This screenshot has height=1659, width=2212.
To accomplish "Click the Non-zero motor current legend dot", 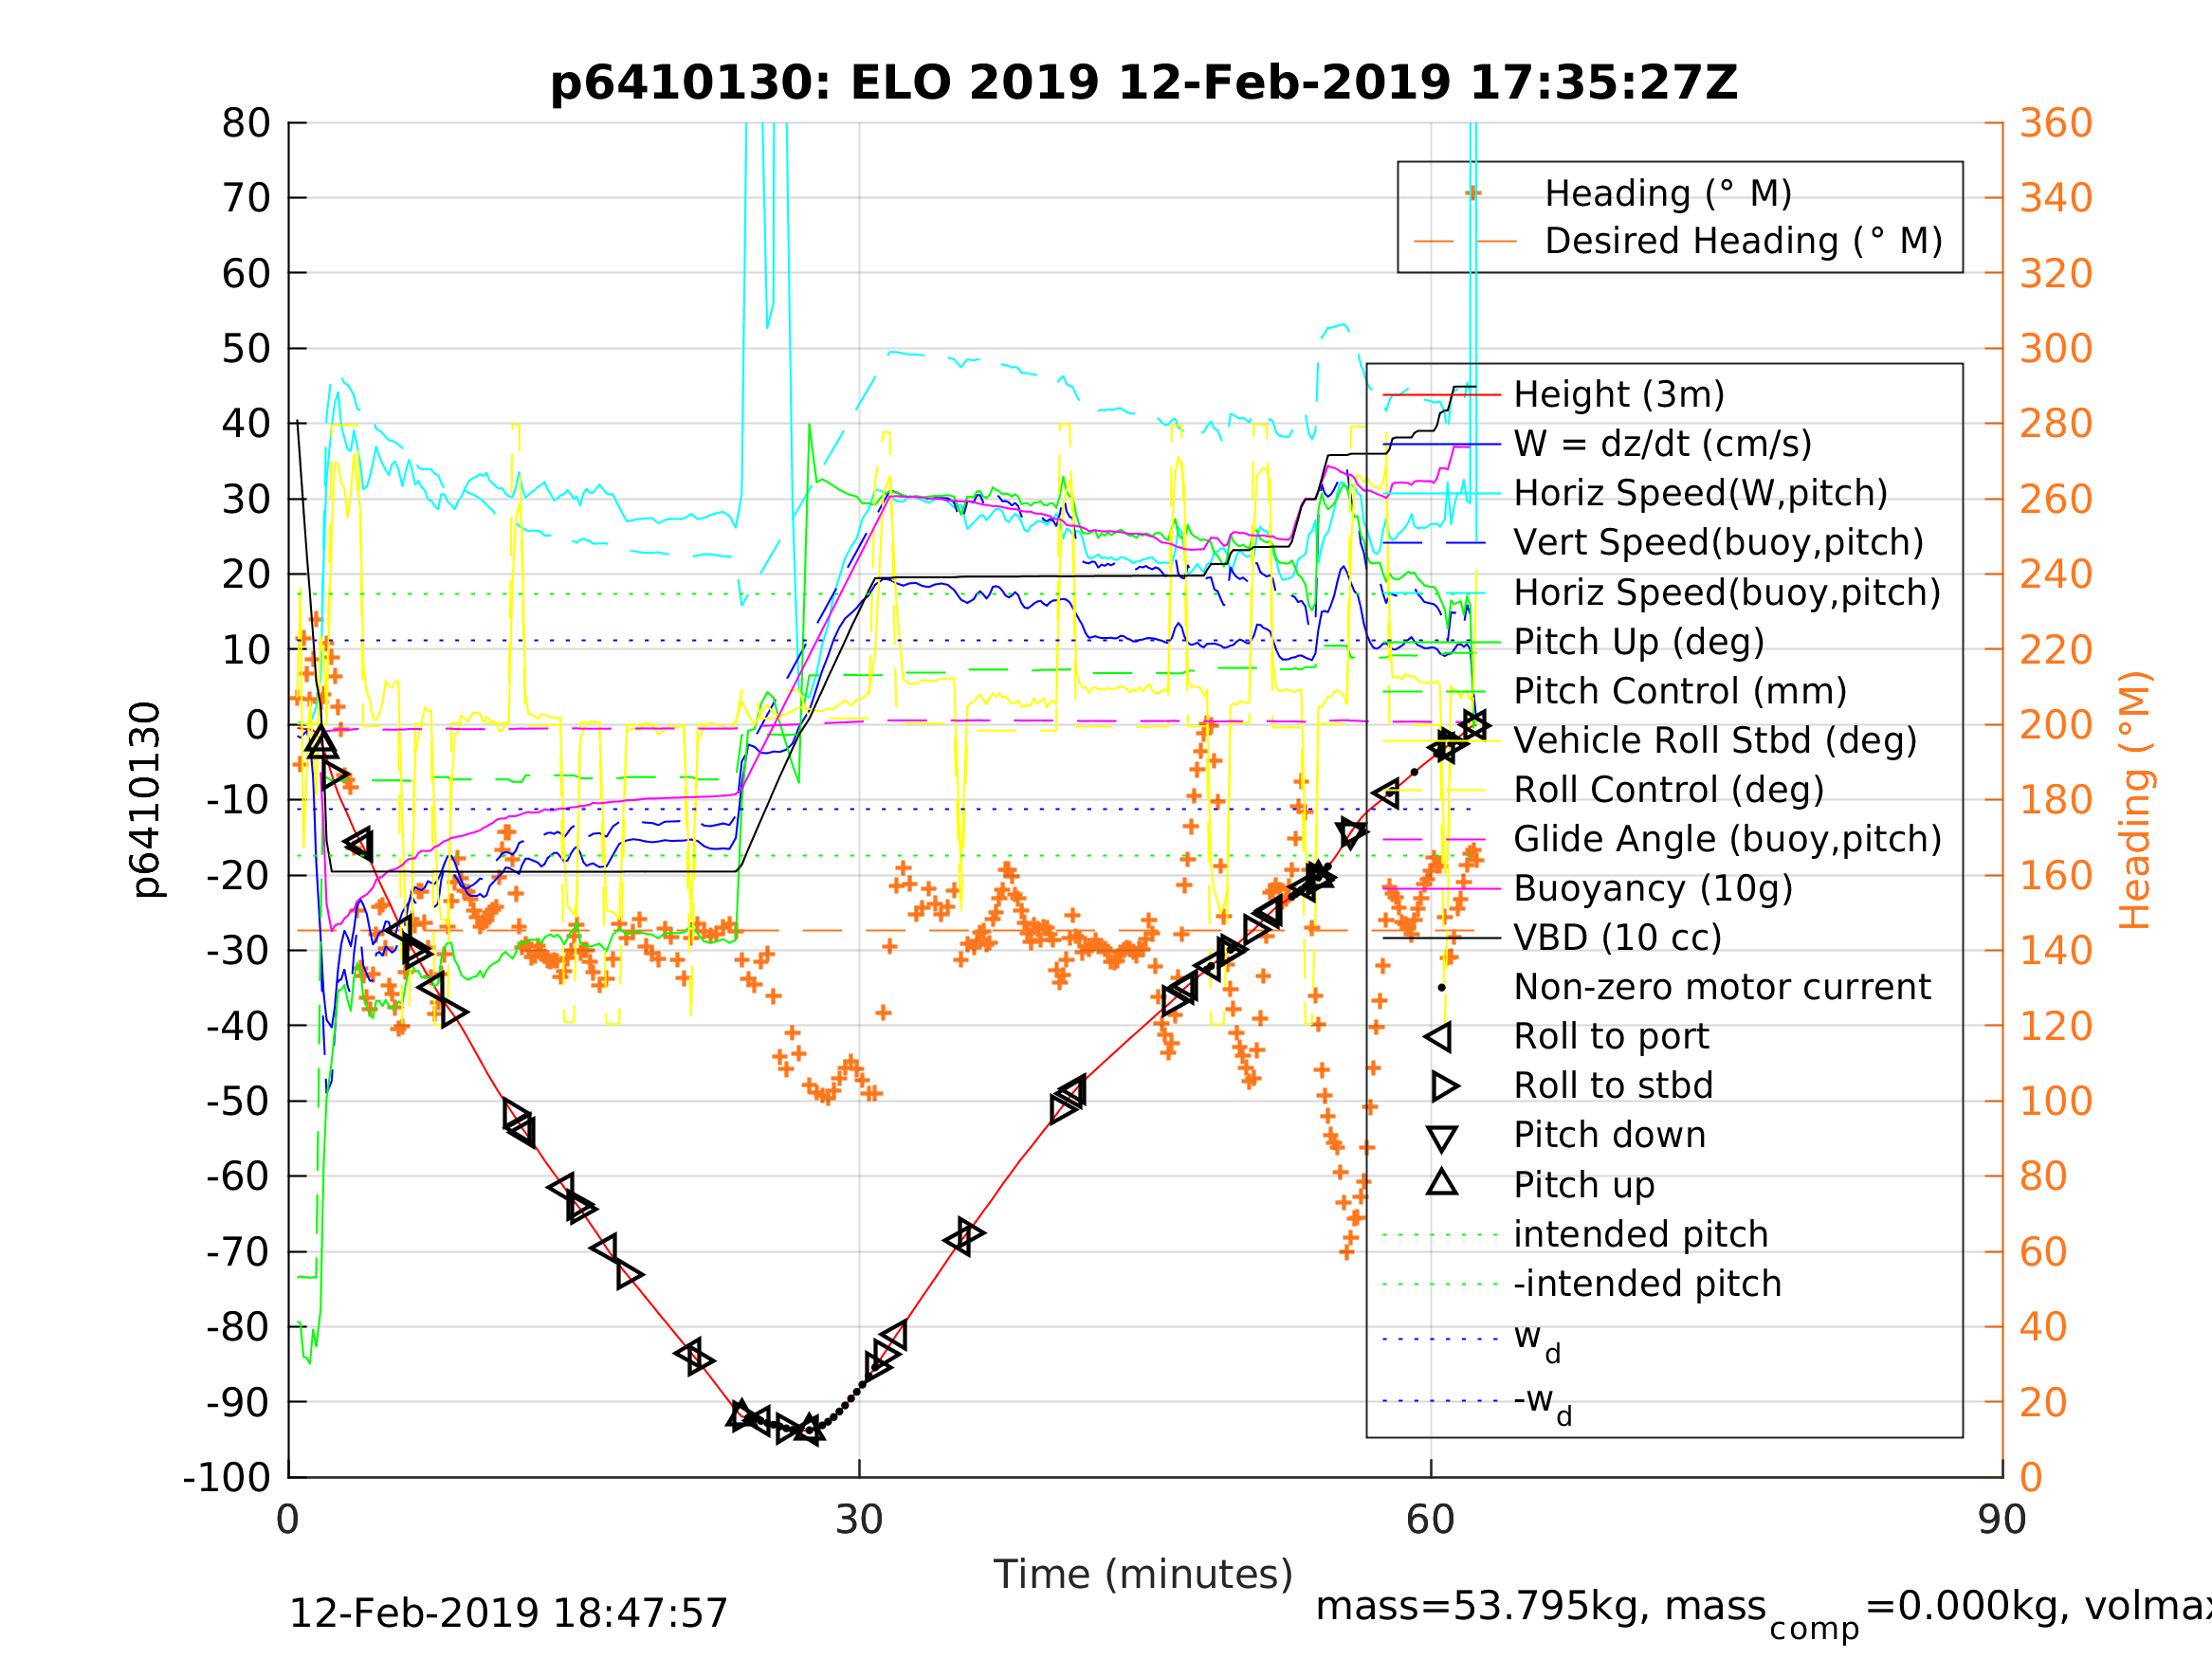I will pyautogui.click(x=1441, y=988).
